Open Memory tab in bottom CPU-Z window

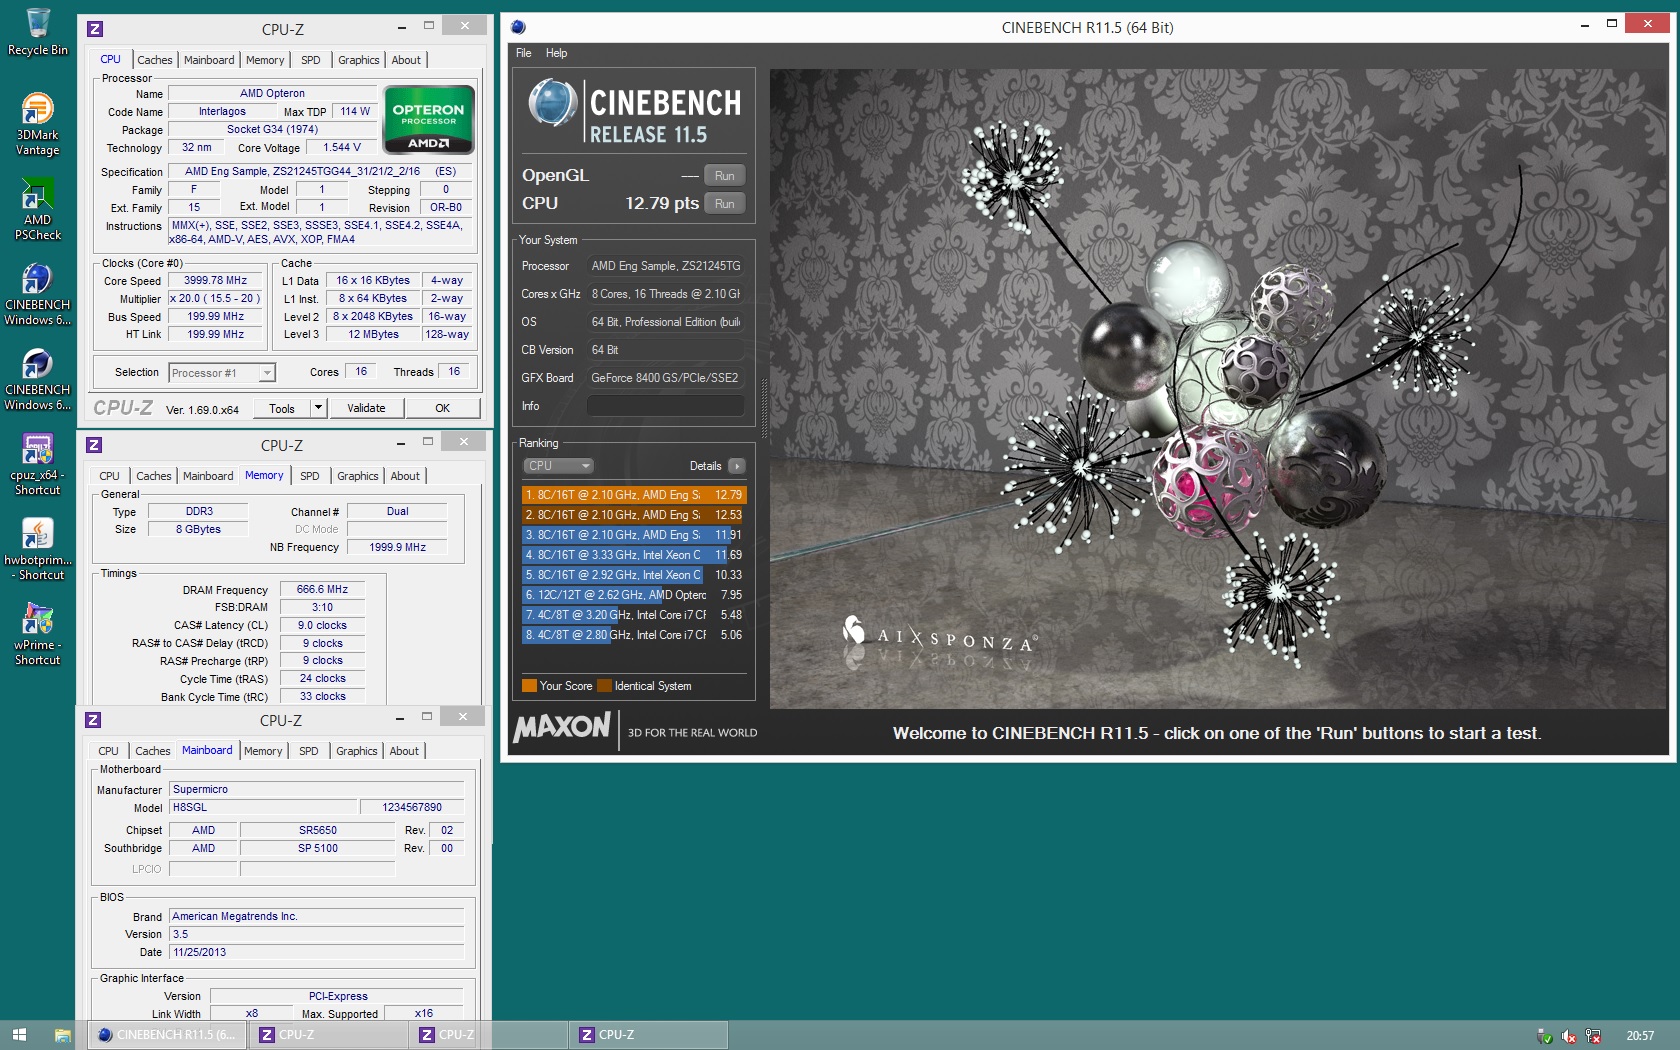click(x=263, y=751)
